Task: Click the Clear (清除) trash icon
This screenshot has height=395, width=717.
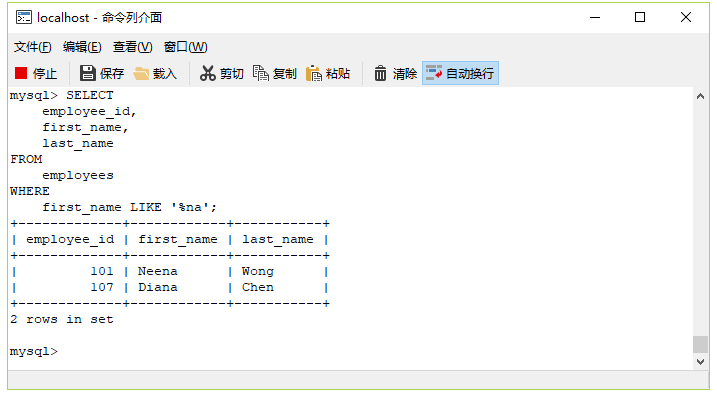Action: coord(380,73)
